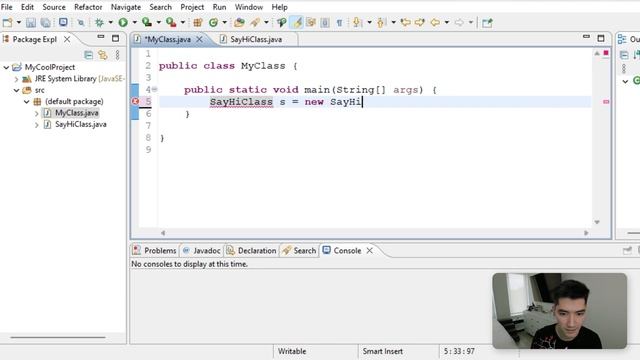Minimize the editor area

pyautogui.click(x=586, y=38)
